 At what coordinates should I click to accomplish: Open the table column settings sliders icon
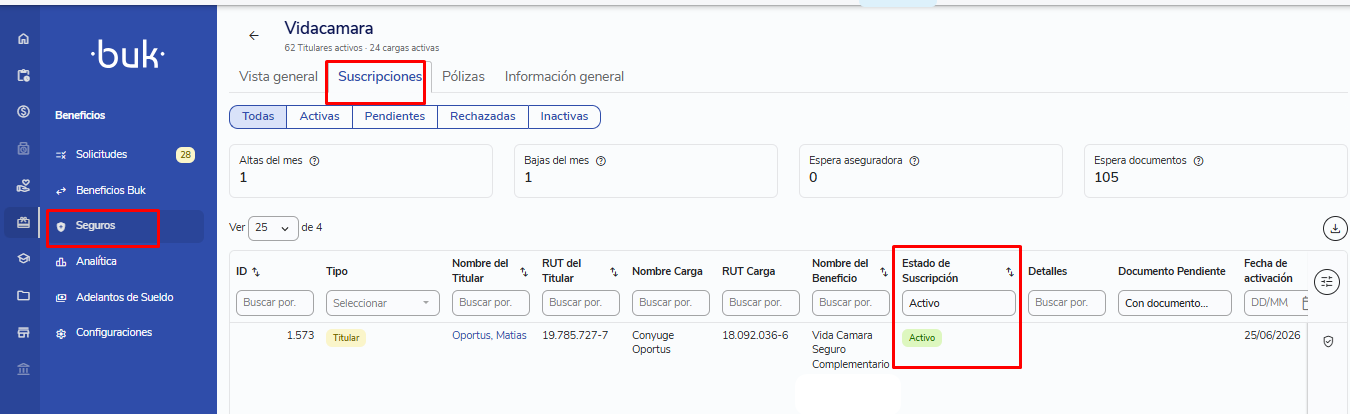1327,282
